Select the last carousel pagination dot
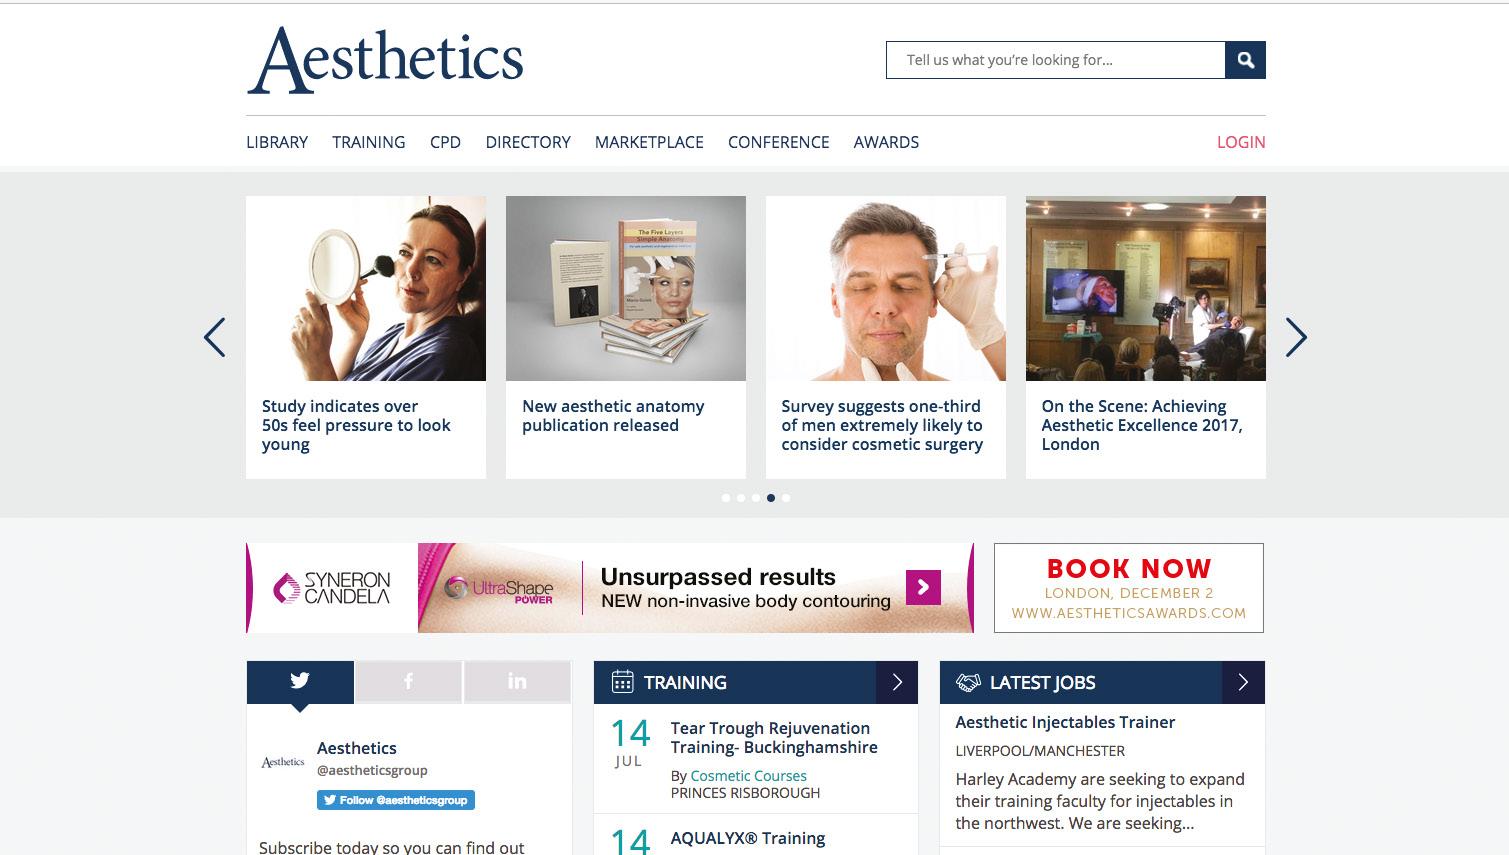The width and height of the screenshot is (1509, 855). pyautogui.click(x=786, y=498)
